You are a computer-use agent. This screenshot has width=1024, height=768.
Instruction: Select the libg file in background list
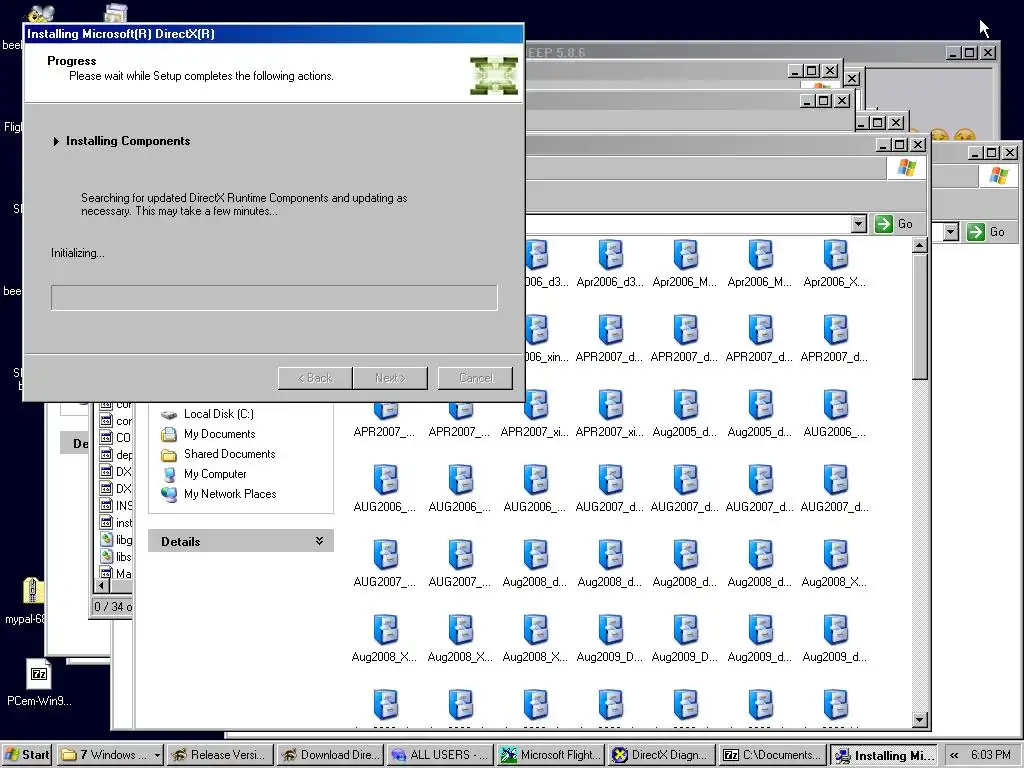click(116, 539)
